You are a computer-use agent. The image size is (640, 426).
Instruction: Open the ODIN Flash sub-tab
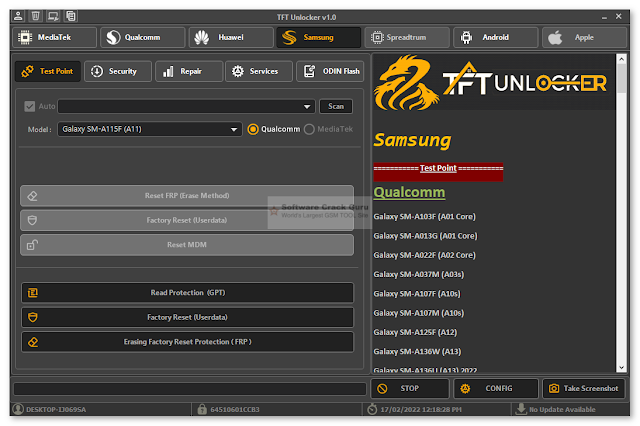click(330, 71)
